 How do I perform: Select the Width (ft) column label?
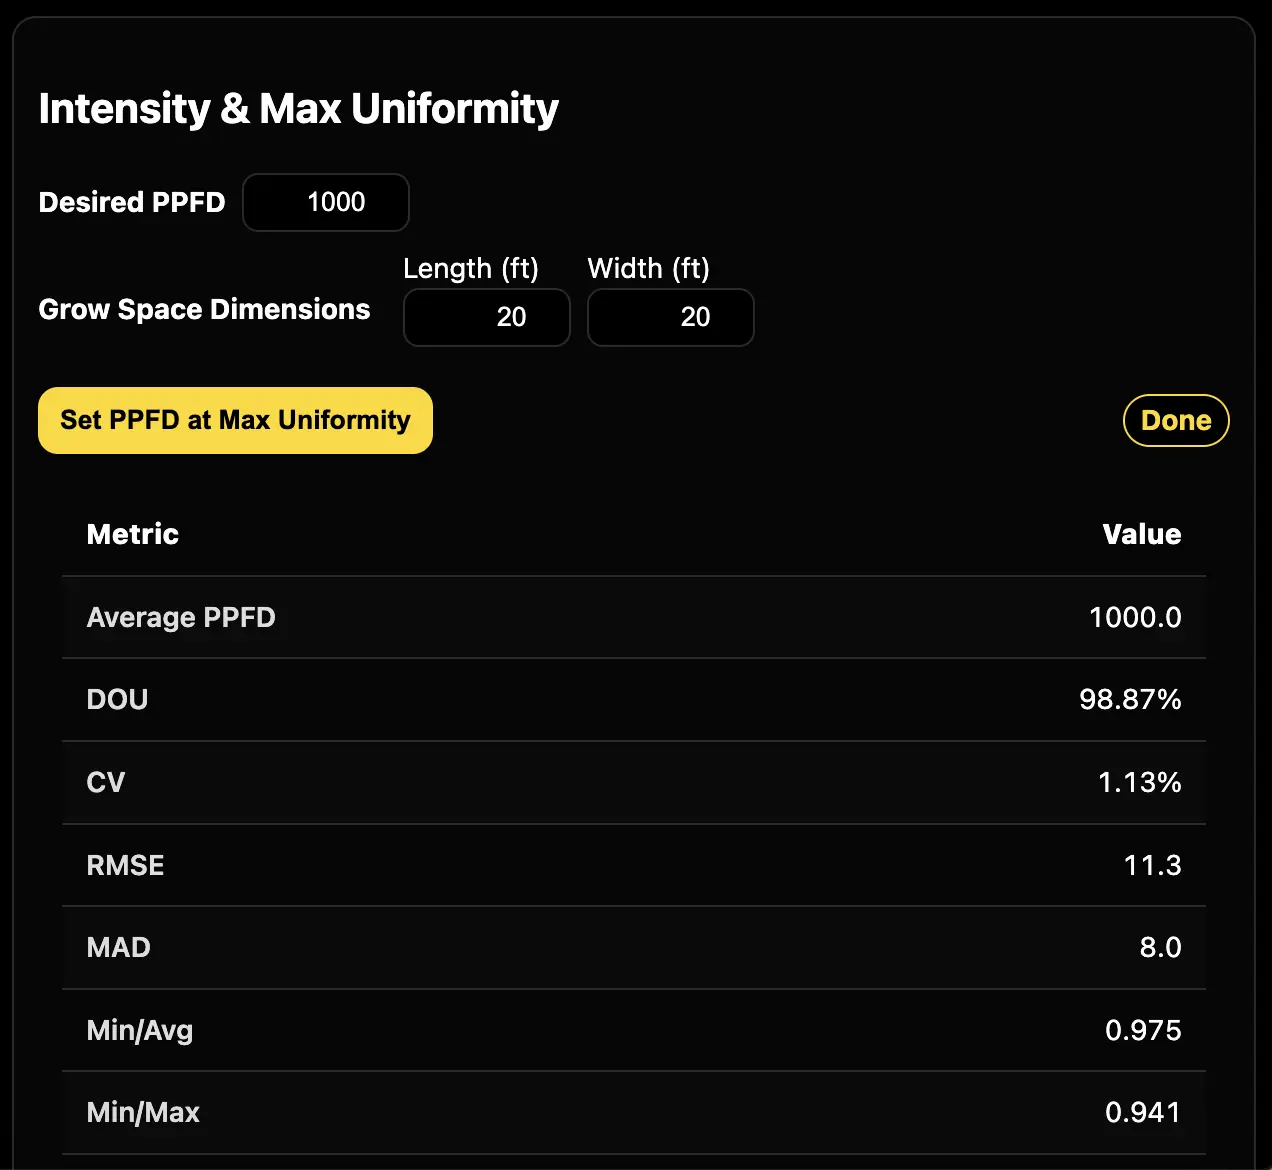[648, 268]
